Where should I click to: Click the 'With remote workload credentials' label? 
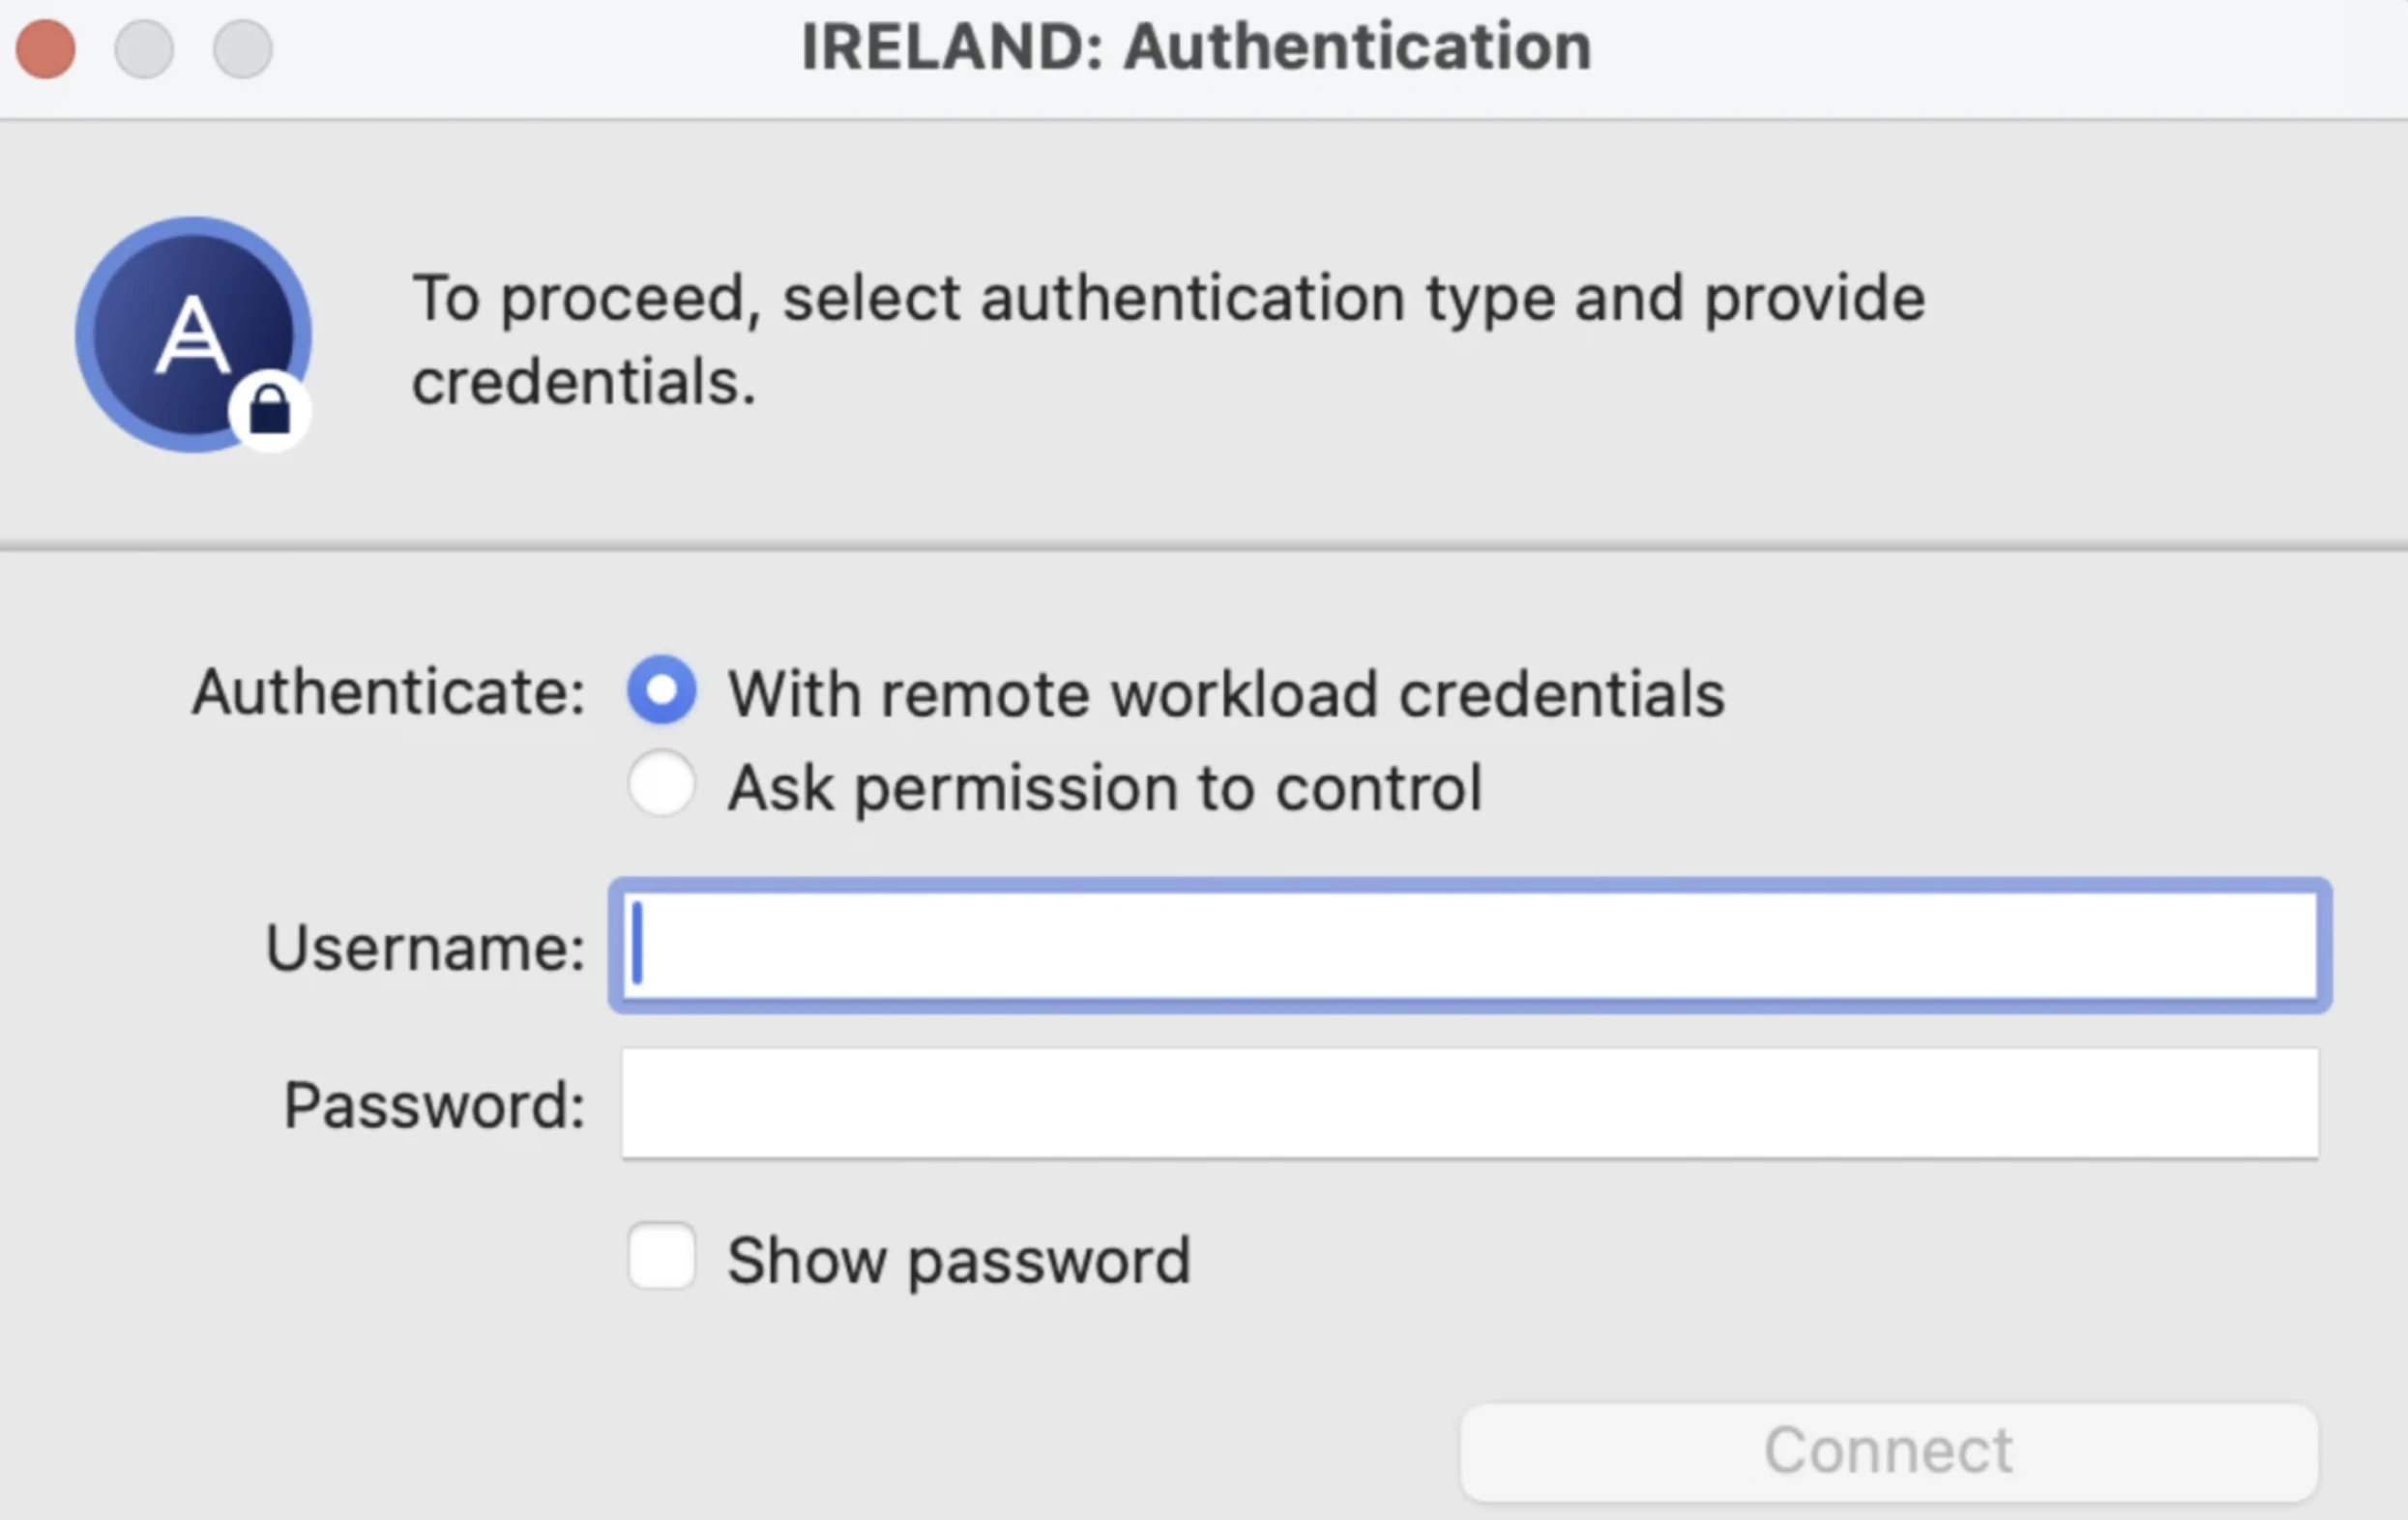coord(1226,693)
